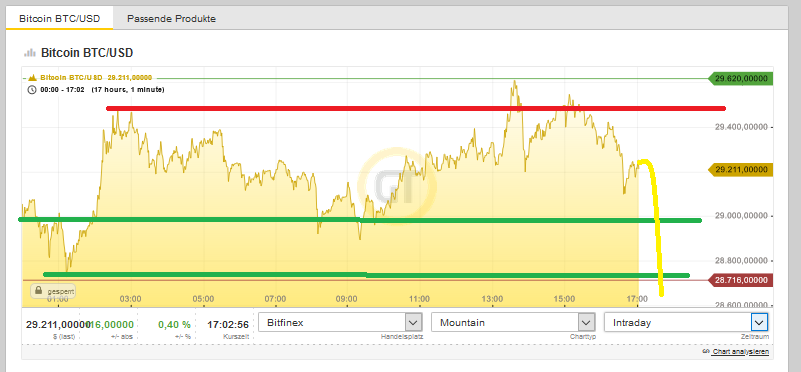This screenshot has height=372, width=801.
Task: Click the Bitcoin BTC/USD chart heading
Action: click(87, 53)
